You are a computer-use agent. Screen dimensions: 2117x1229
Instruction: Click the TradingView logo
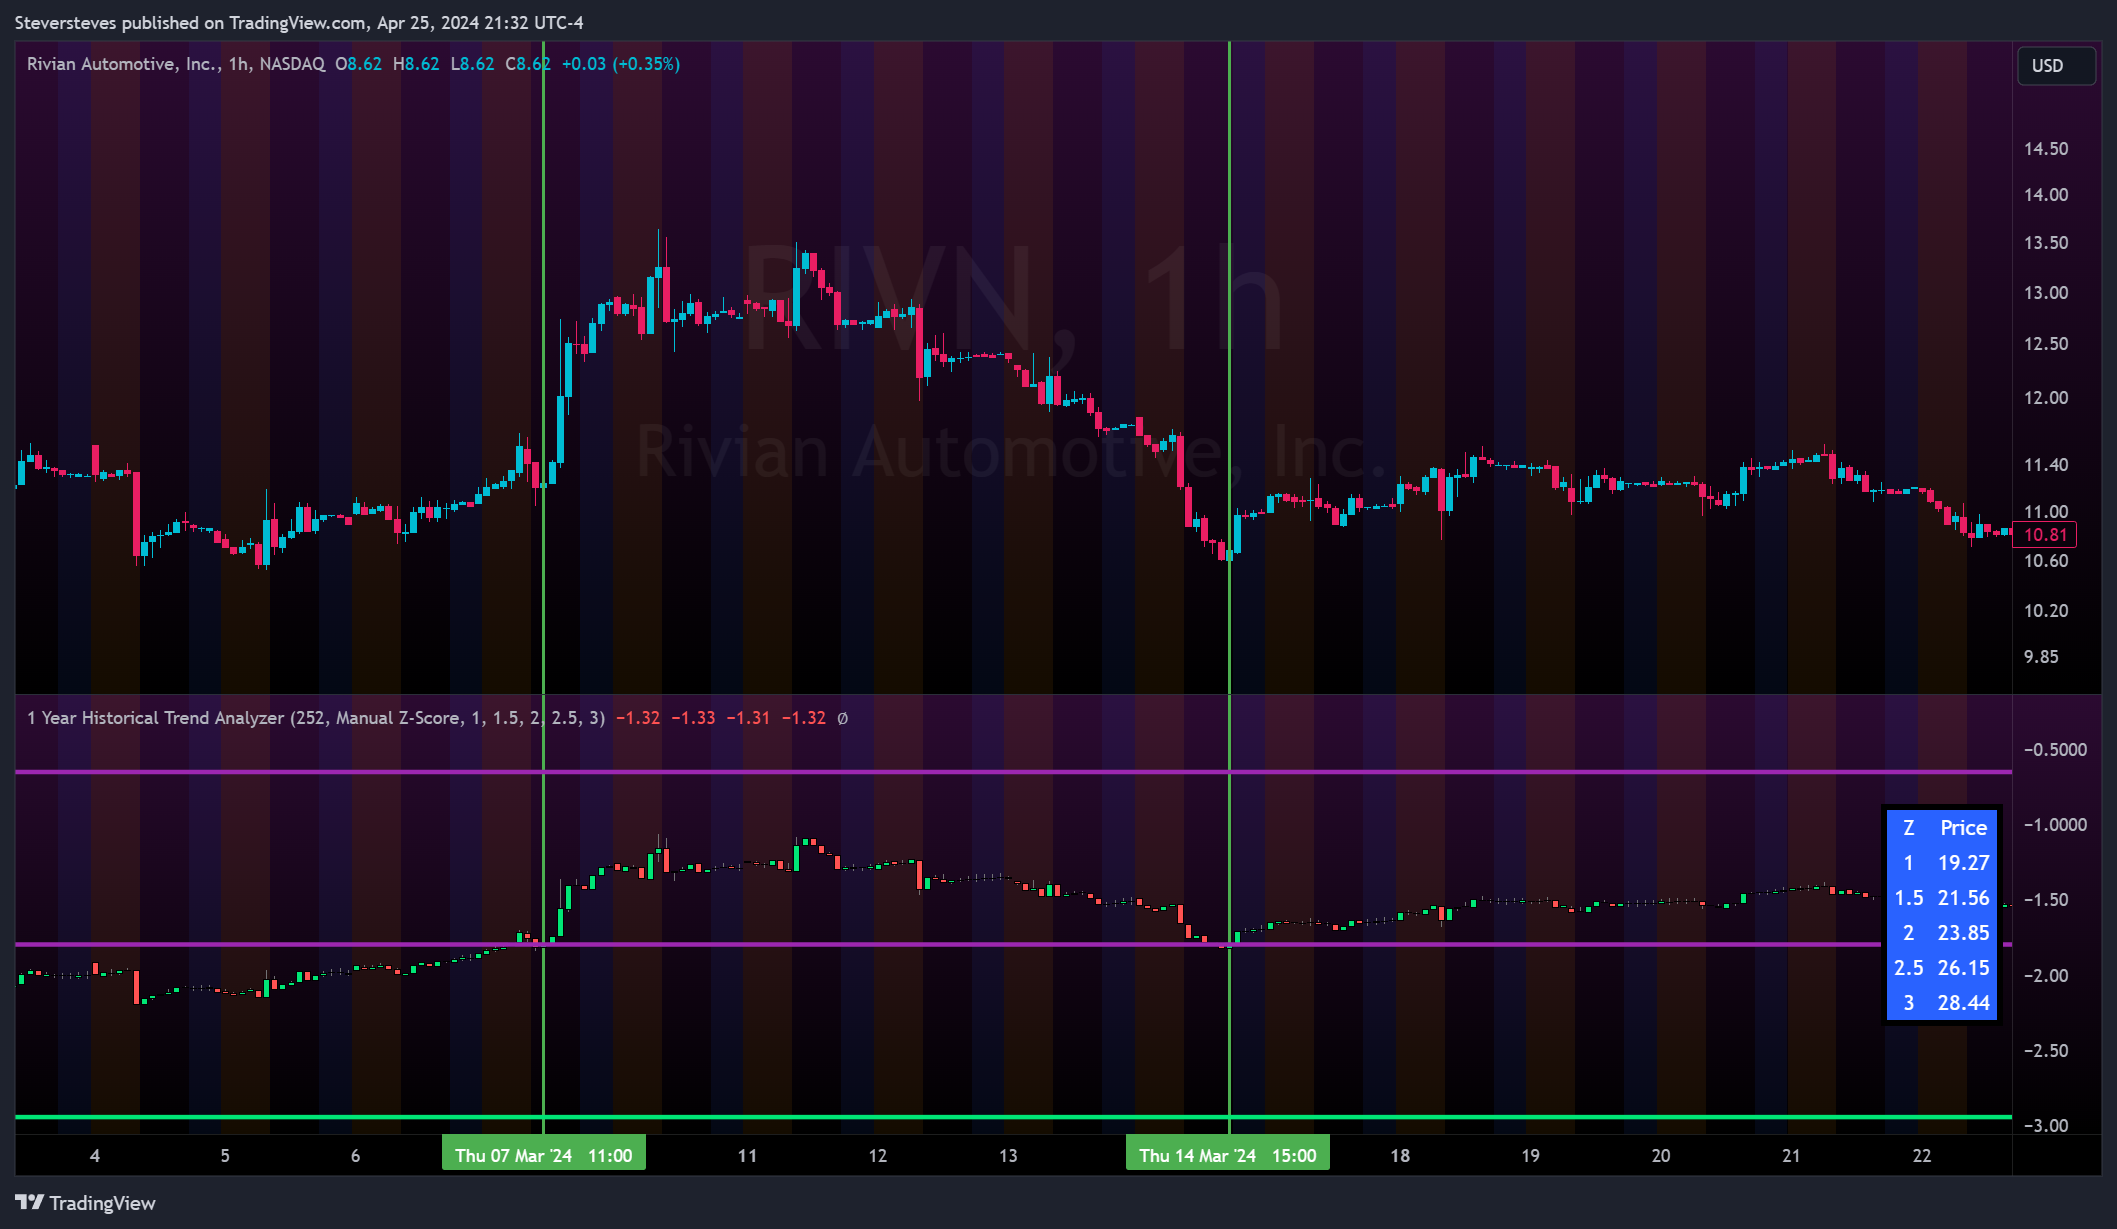coord(85,1202)
